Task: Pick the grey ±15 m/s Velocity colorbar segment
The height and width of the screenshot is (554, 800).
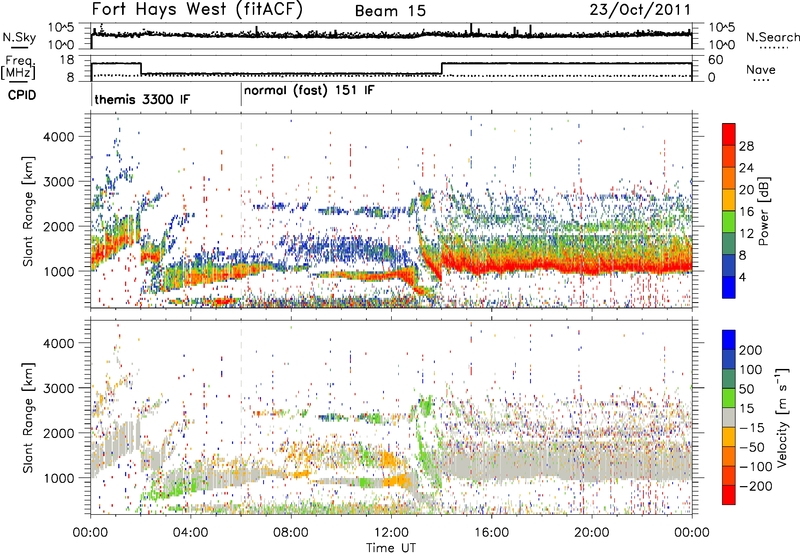Action: [x=729, y=417]
